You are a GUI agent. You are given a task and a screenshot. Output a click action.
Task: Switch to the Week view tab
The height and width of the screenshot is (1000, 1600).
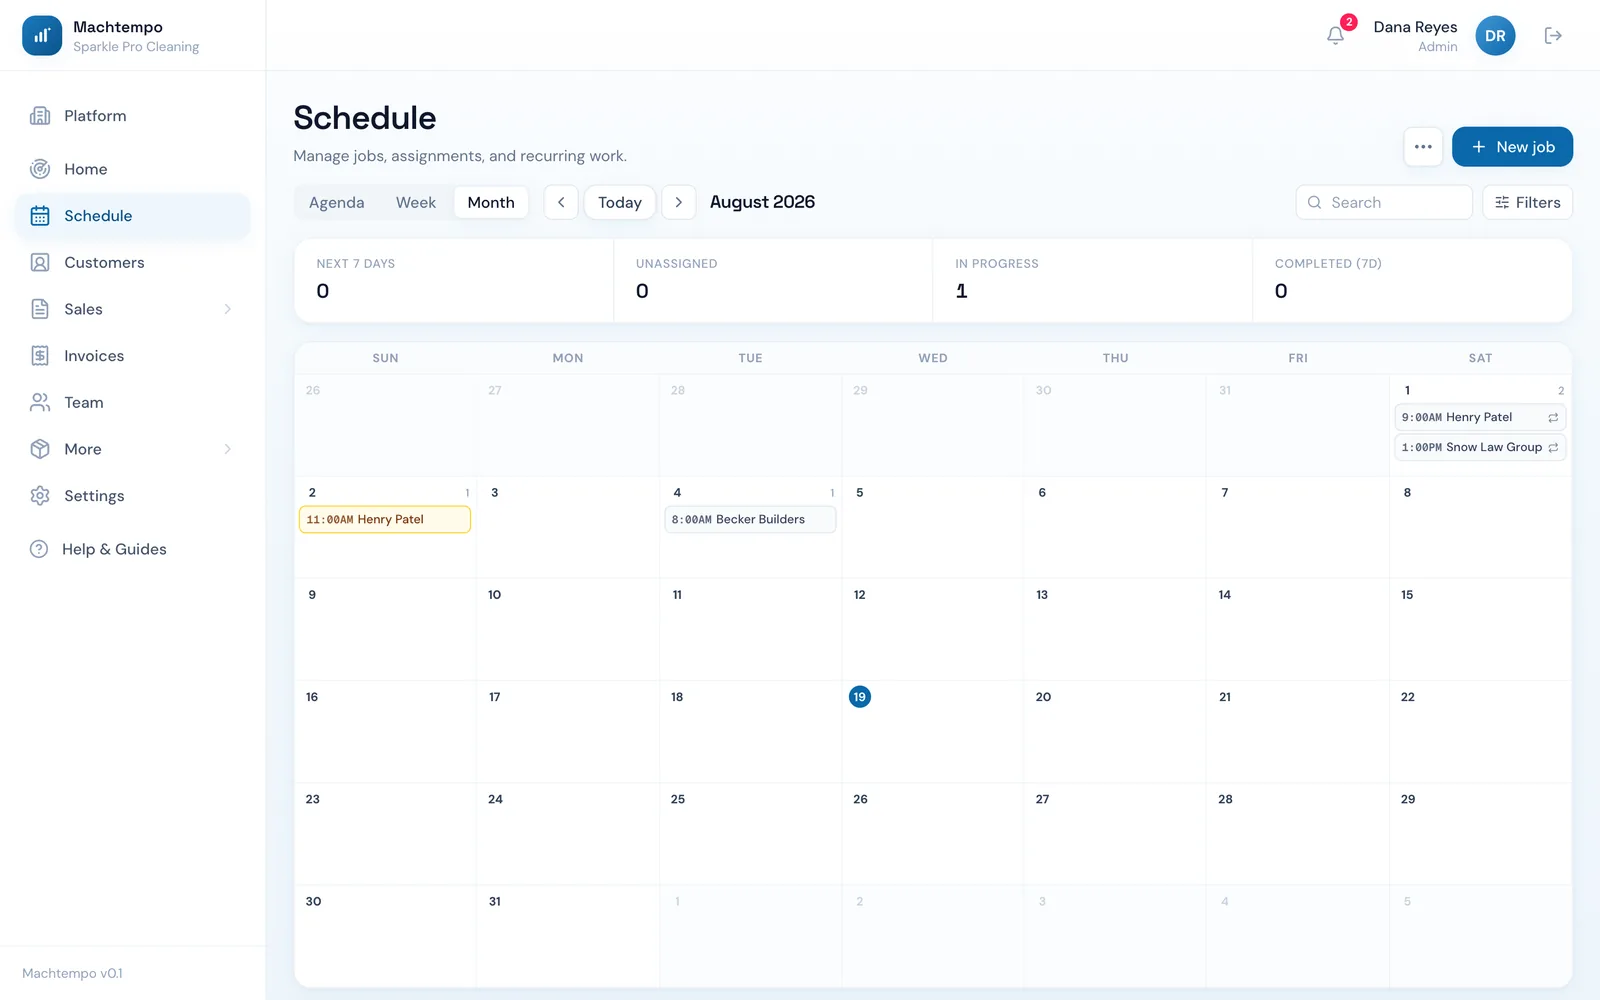point(416,202)
